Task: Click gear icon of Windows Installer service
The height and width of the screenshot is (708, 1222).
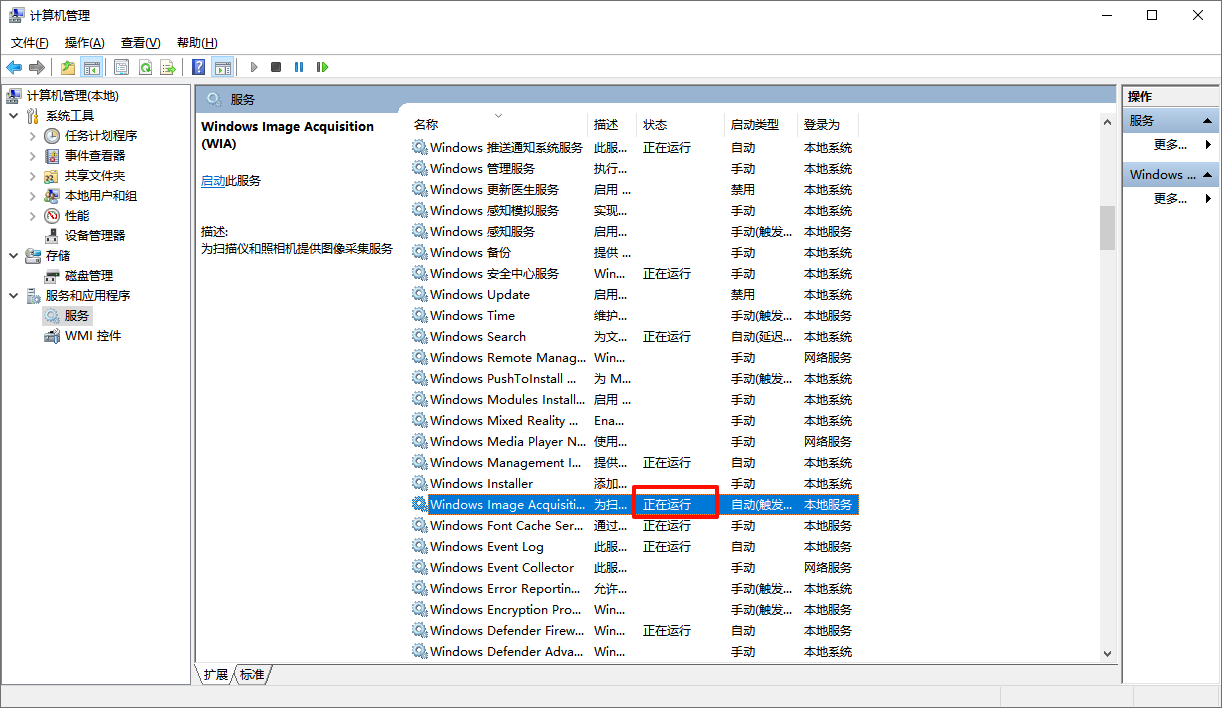Action: pyautogui.click(x=419, y=483)
